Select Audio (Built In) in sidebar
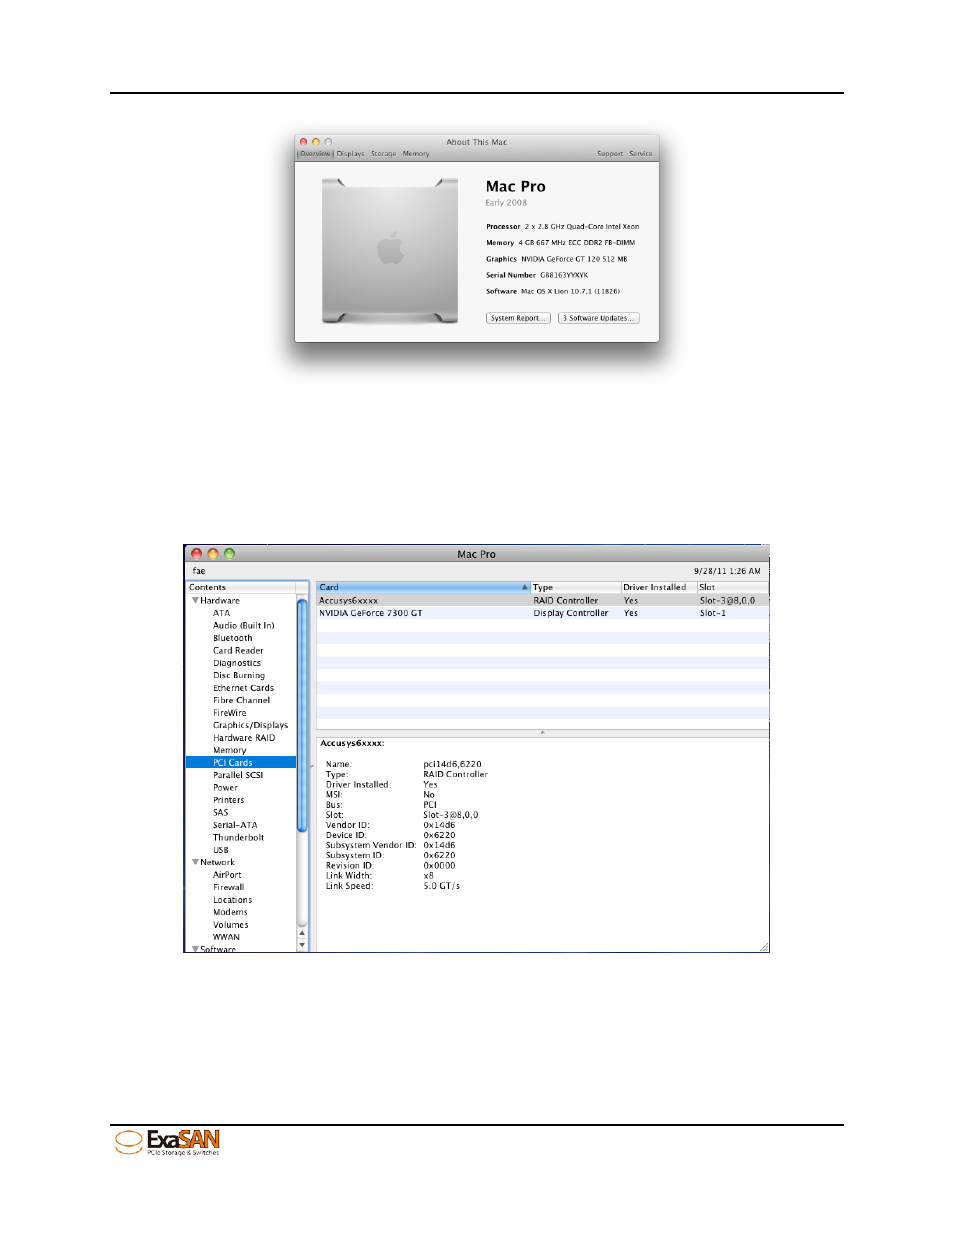This screenshot has width=954, height=1235. click(x=243, y=626)
